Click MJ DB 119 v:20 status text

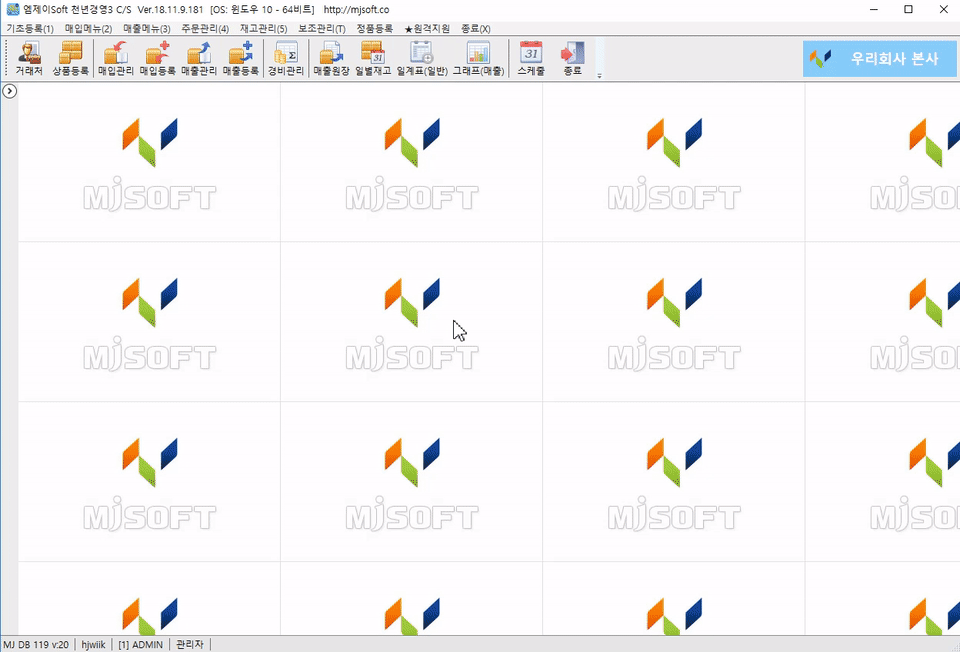click(x=36, y=645)
